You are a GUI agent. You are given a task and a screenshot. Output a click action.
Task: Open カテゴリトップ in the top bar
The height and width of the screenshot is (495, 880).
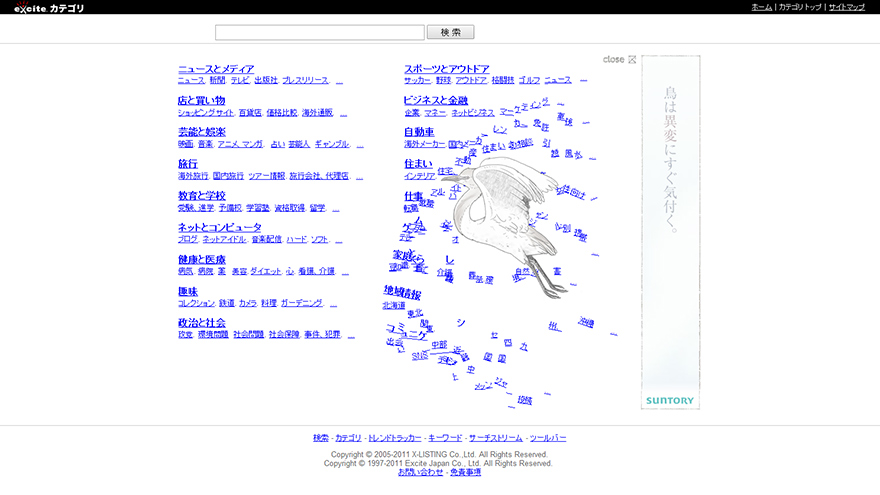[800, 7]
